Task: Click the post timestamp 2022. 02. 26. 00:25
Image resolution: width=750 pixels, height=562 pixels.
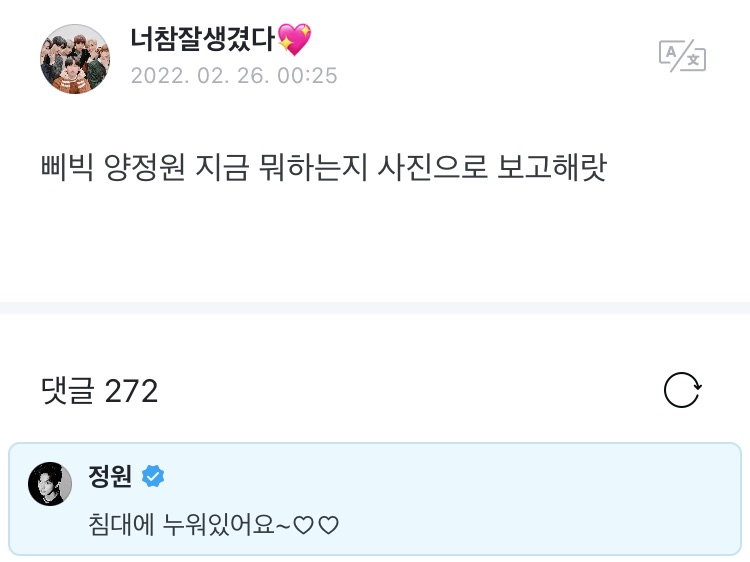Action: click(x=234, y=76)
